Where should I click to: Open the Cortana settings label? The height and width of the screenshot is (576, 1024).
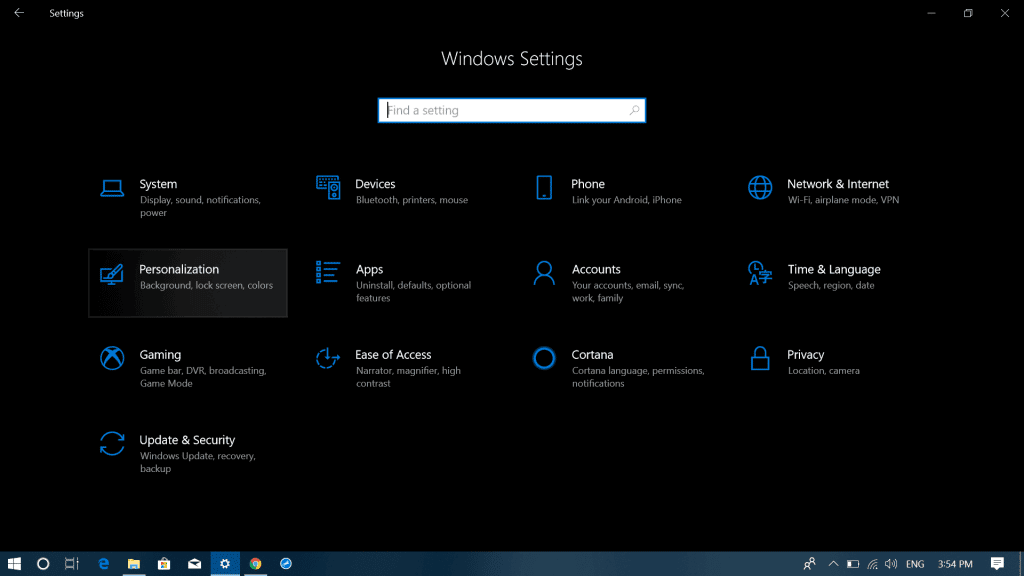click(x=592, y=355)
